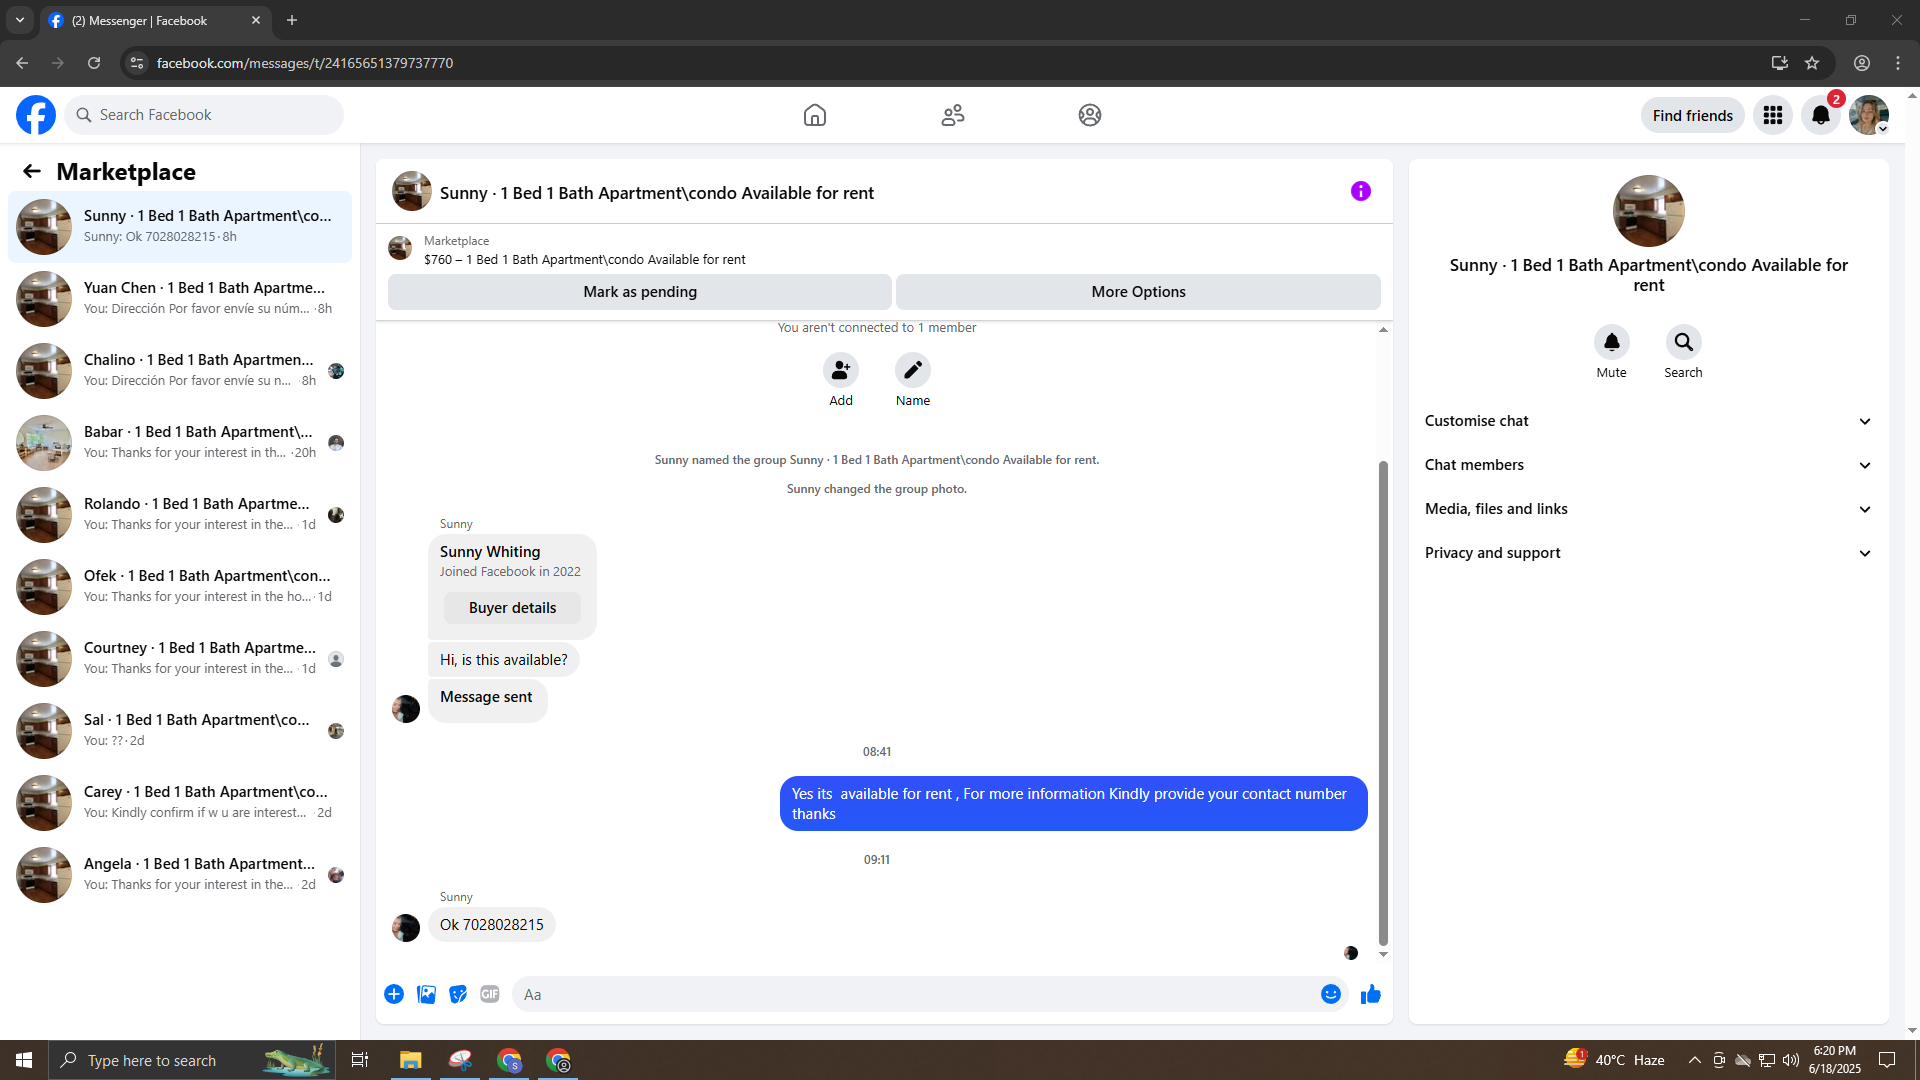Open the tab search dropdown in Chrome
Screen dimensions: 1920x1080
20,20
